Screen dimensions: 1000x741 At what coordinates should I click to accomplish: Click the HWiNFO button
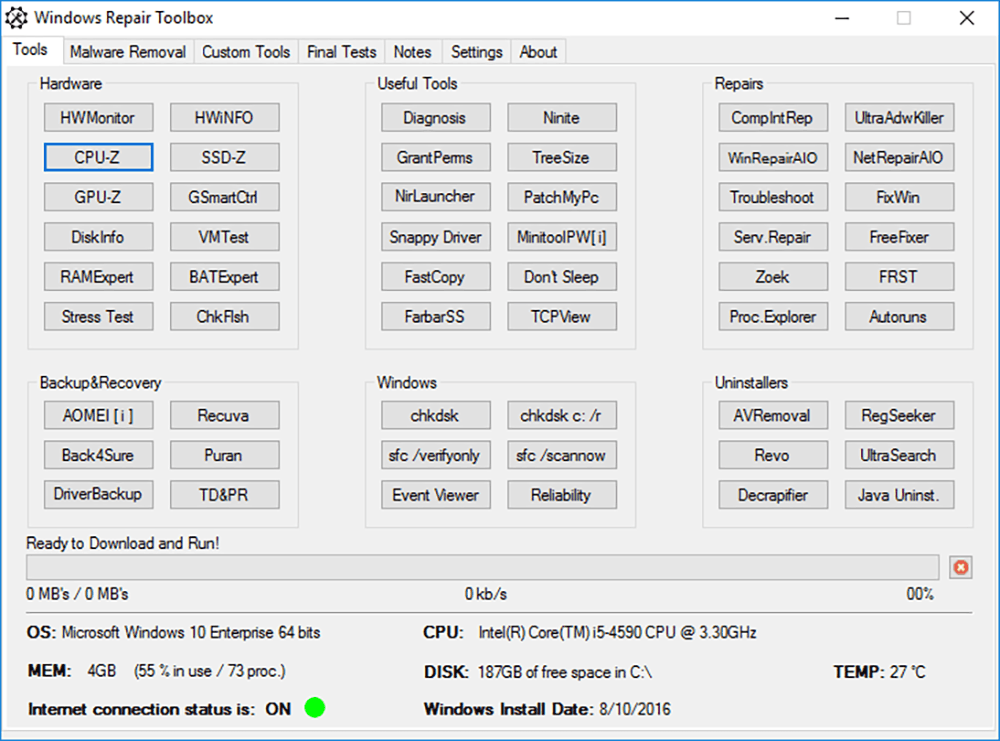pyautogui.click(x=224, y=117)
